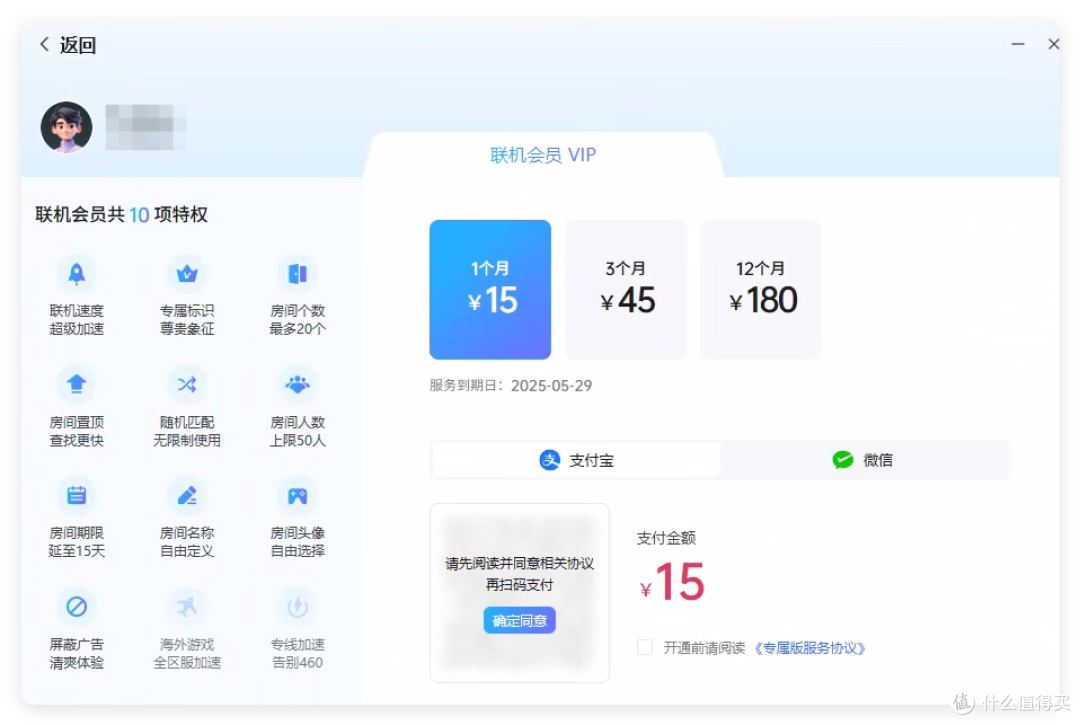
Task: Click the blurred QR code area
Action: pyautogui.click(x=519, y=593)
